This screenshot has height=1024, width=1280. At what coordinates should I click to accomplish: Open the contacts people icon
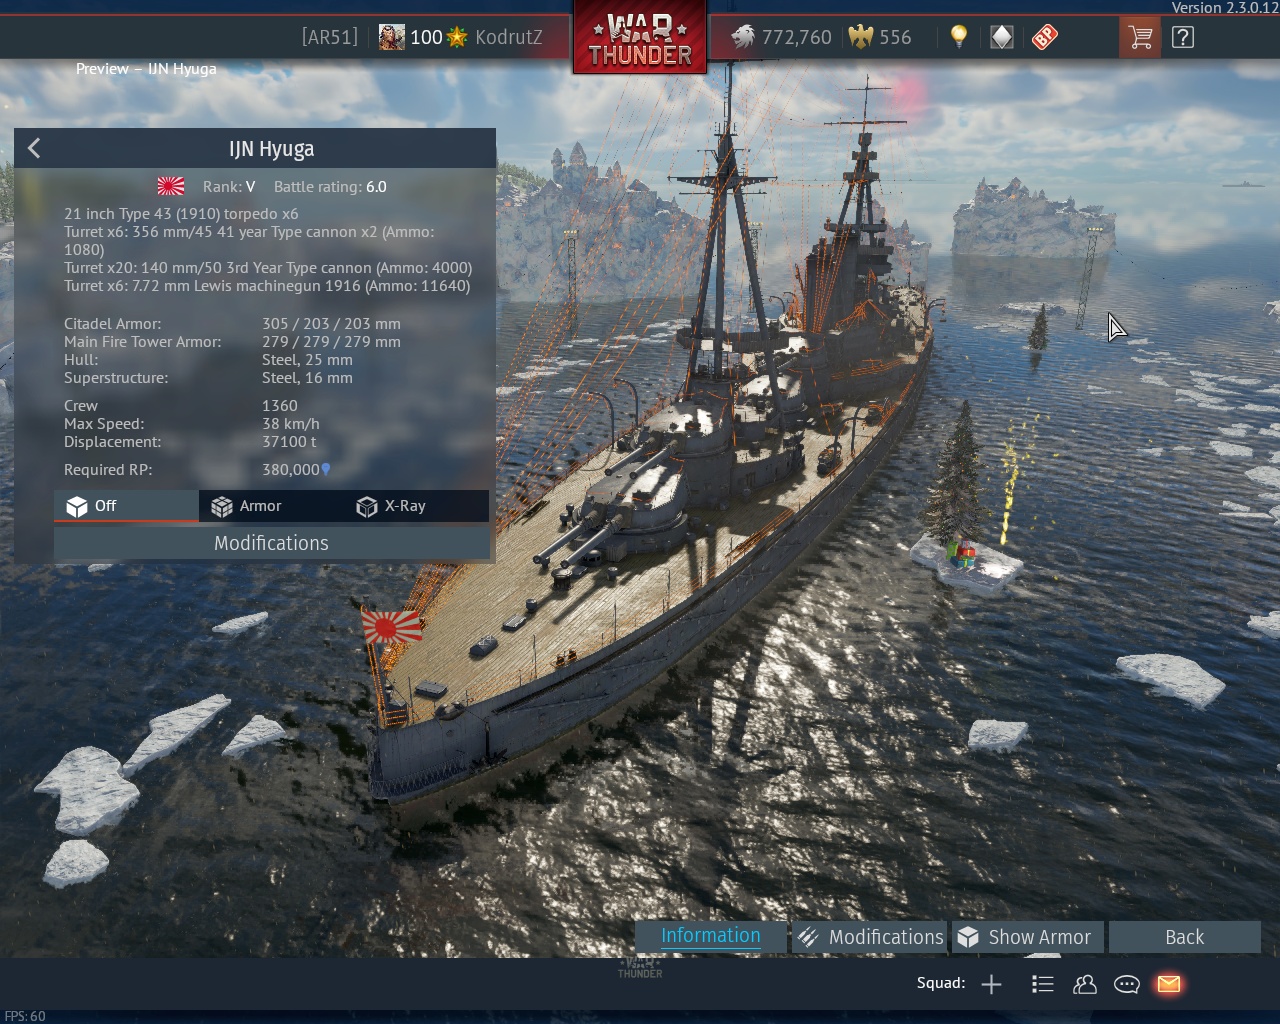[1085, 984]
